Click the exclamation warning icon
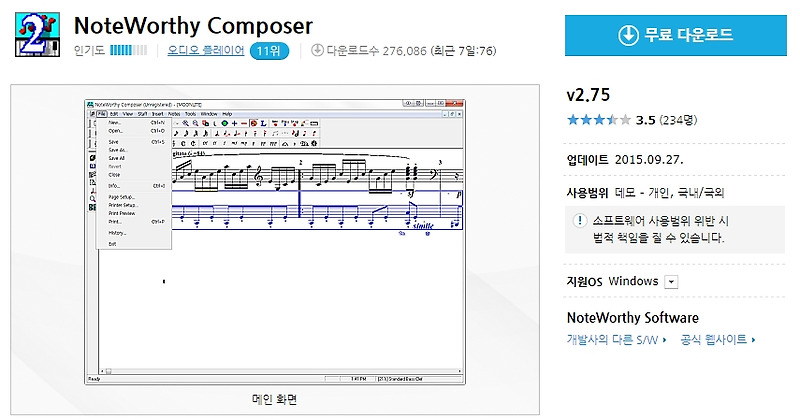 tap(579, 220)
